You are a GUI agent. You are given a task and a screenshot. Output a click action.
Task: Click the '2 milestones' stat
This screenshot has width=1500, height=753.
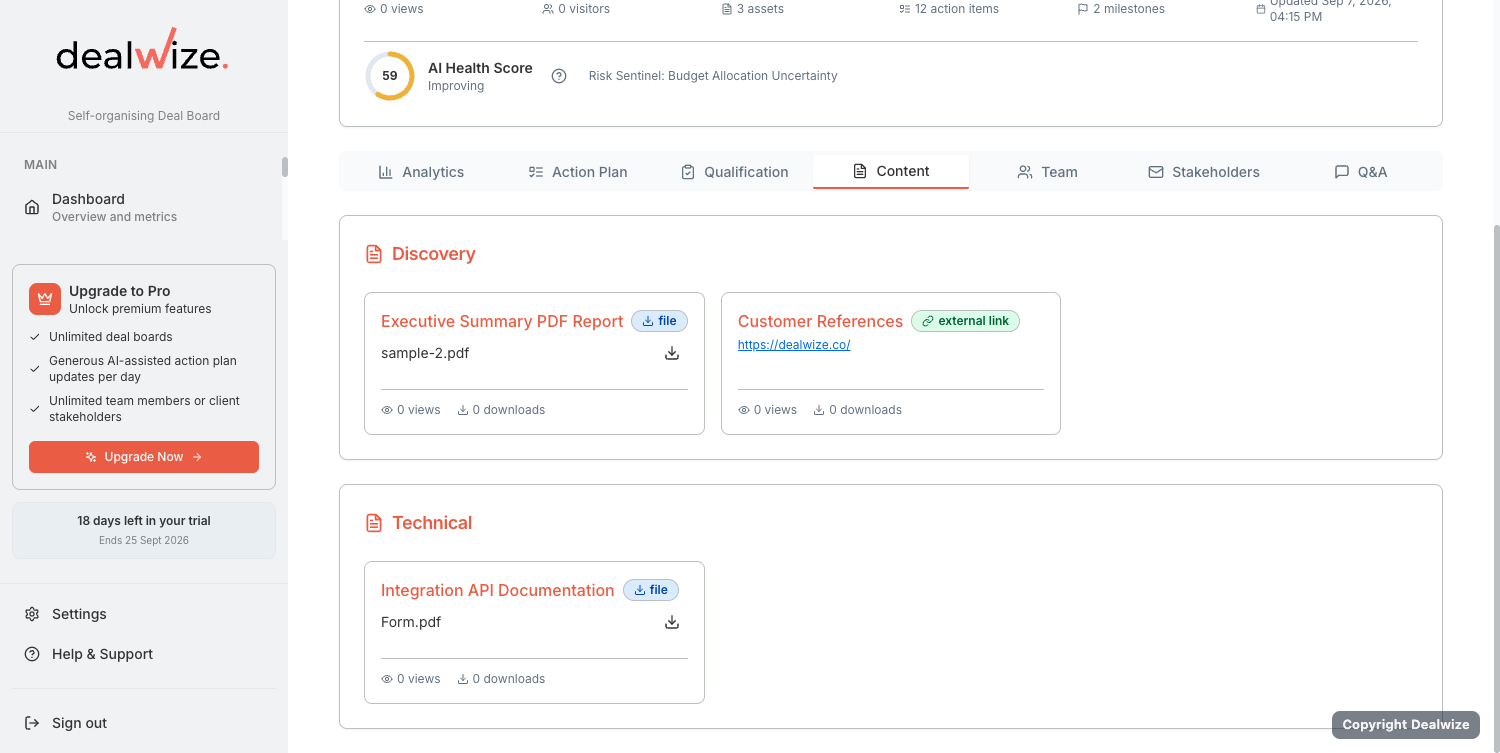point(1121,9)
